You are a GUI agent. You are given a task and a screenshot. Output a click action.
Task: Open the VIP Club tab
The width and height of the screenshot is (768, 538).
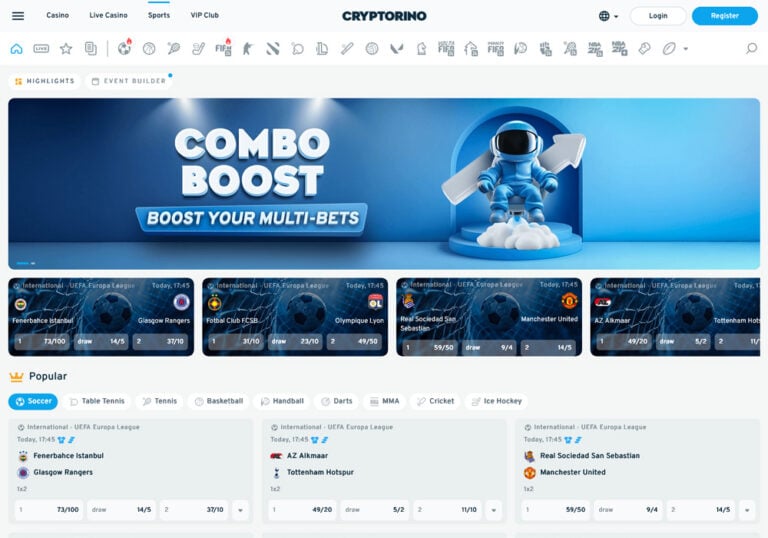(204, 16)
